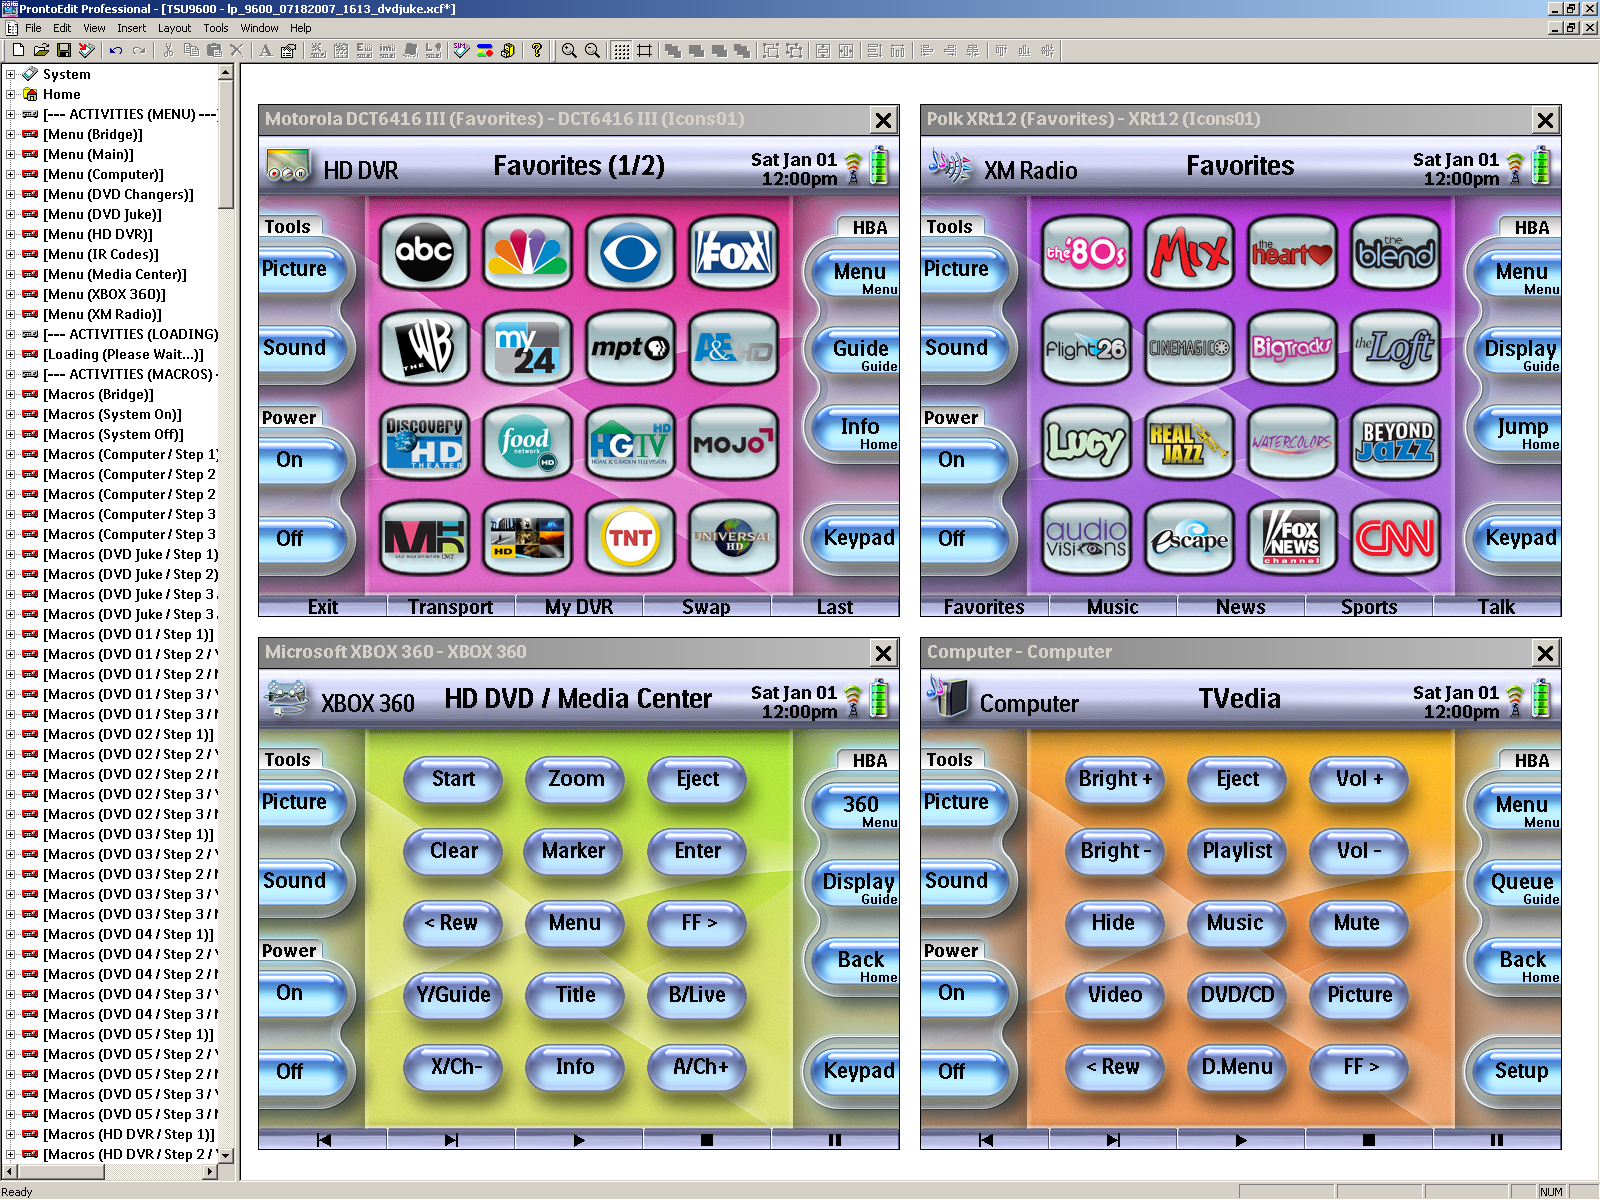Image resolution: width=1600 pixels, height=1200 pixels.
Task: Select the [Menu (Computer)] tree item
Action: (x=103, y=174)
